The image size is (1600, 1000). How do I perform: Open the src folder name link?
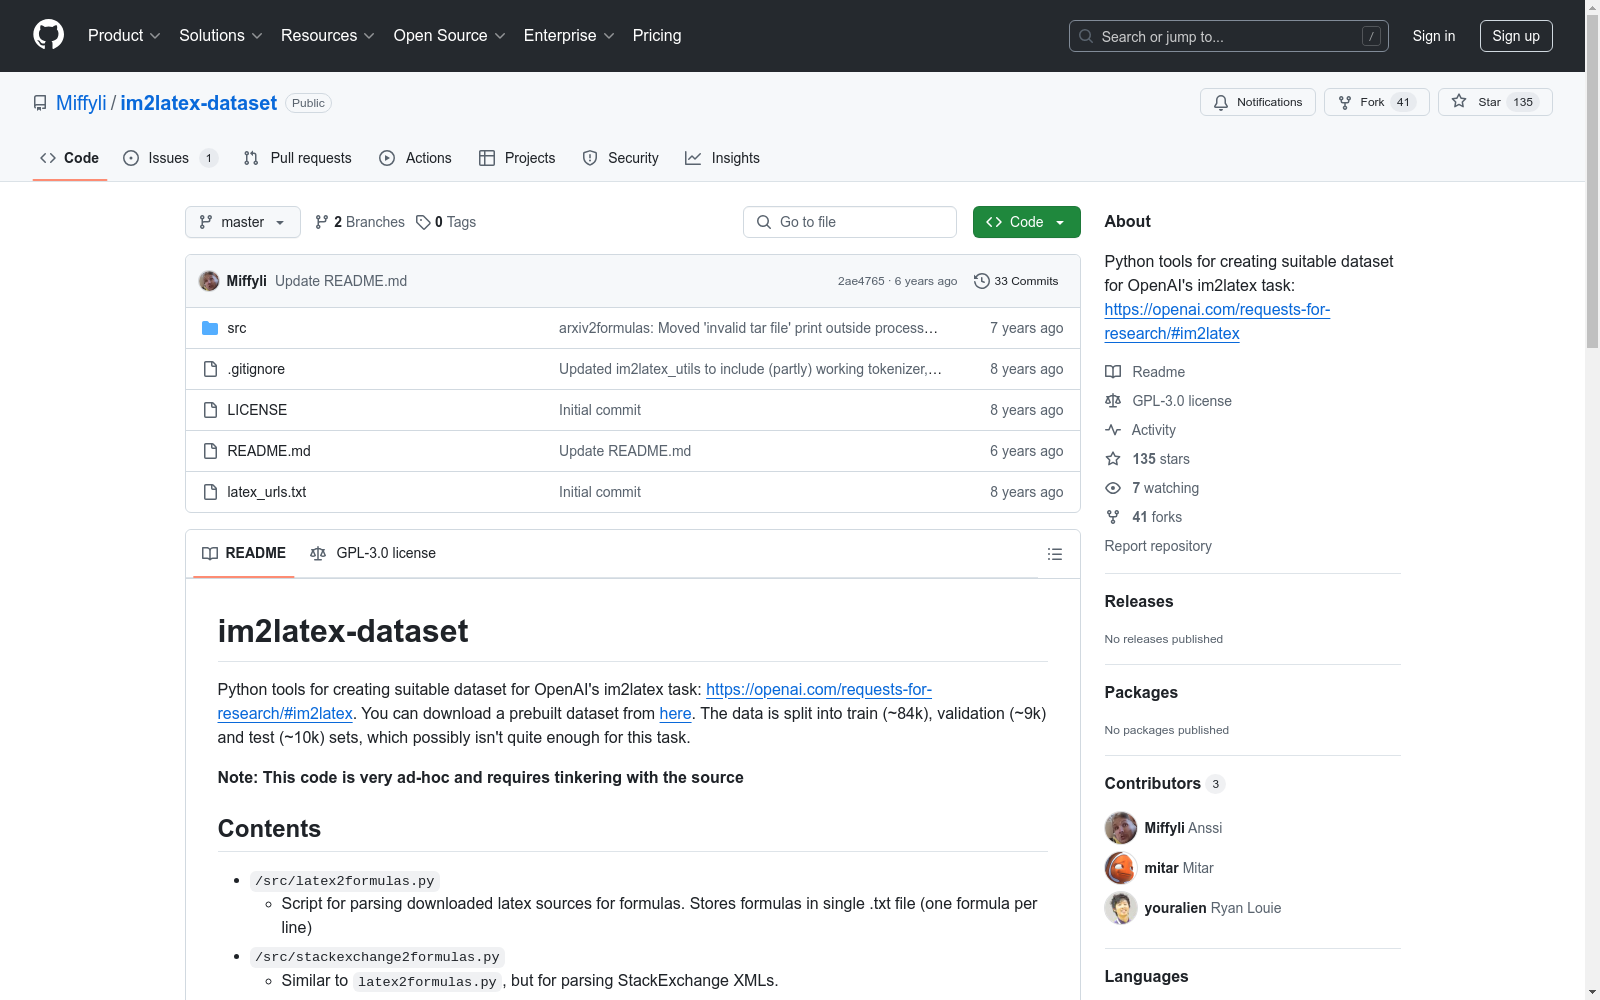point(237,328)
